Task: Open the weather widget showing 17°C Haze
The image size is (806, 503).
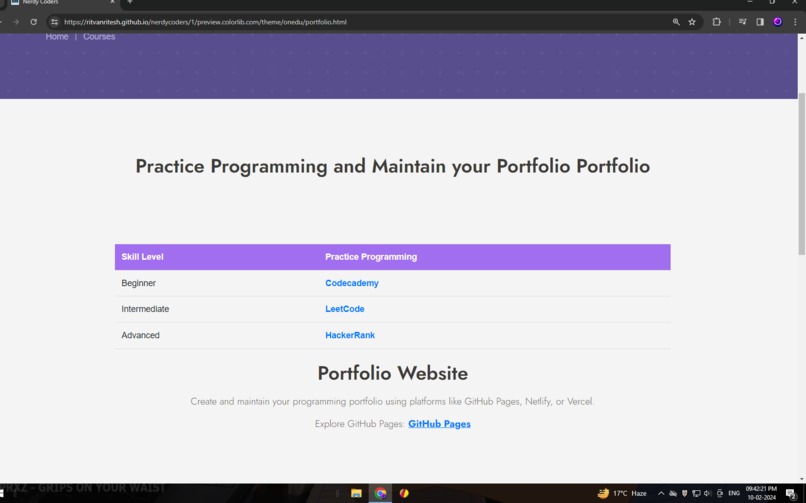Action: [x=622, y=493]
